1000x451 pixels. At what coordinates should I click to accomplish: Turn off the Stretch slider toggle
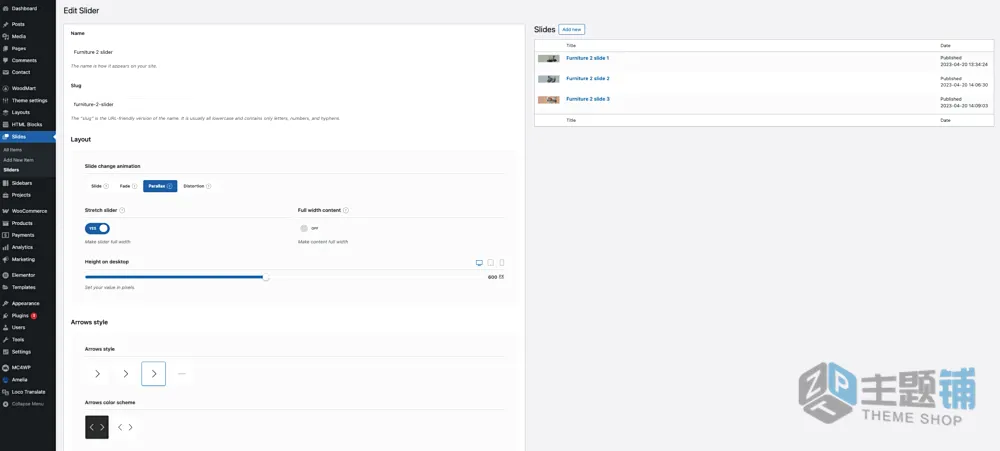97,228
